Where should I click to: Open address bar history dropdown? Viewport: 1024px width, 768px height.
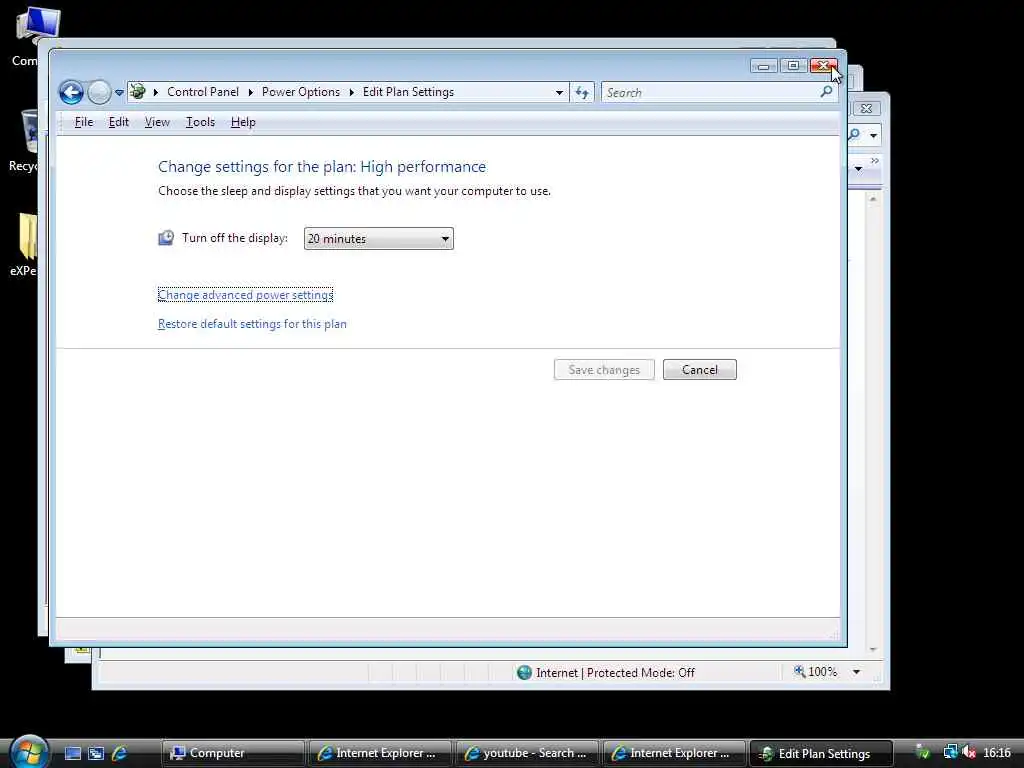(x=559, y=93)
